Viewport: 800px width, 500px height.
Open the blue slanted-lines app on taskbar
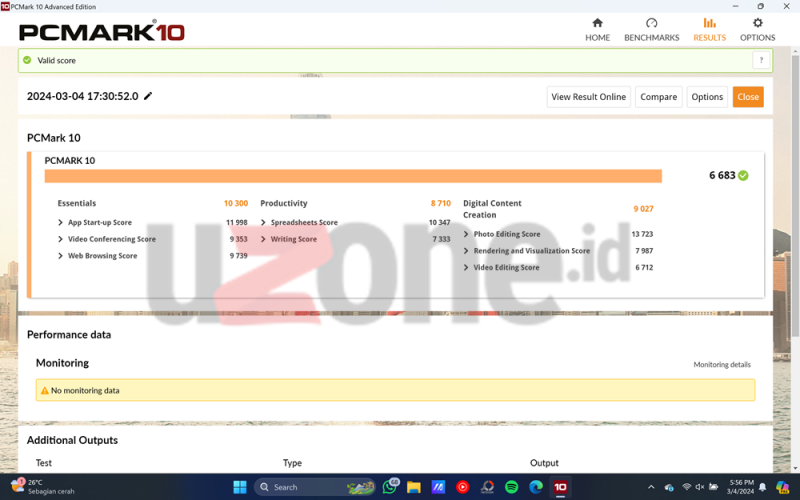(438, 487)
